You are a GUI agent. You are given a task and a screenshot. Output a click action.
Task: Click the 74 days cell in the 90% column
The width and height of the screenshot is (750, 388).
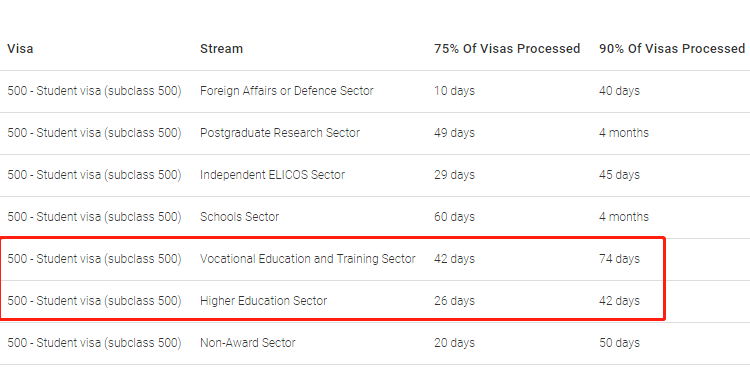pos(619,259)
